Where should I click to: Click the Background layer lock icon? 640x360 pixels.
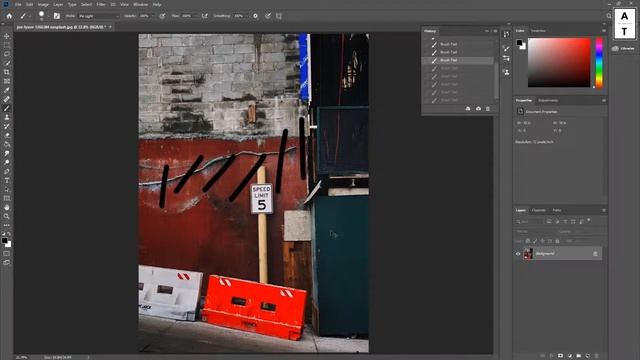[x=595, y=254]
